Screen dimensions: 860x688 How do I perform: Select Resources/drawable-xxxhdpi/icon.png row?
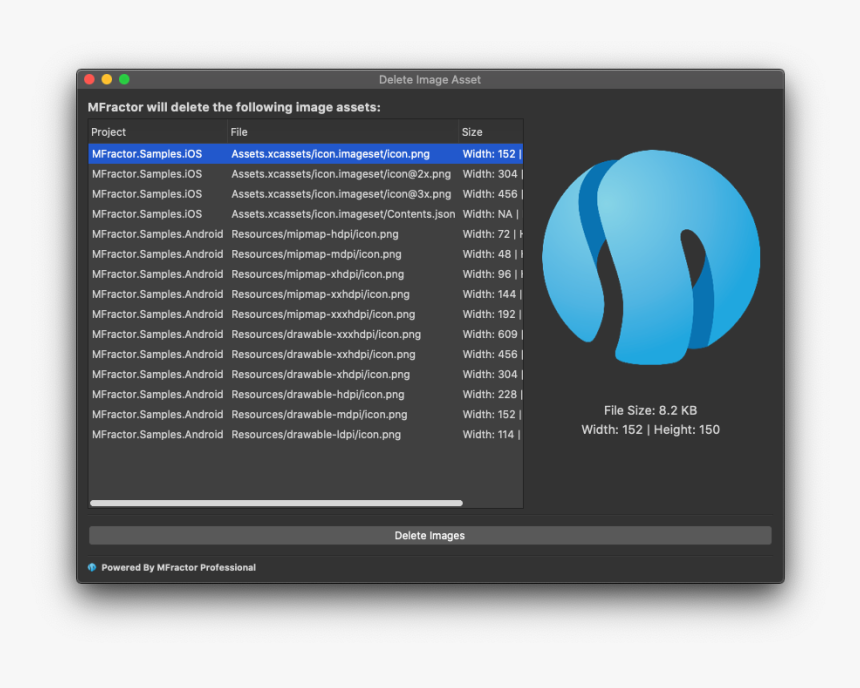point(305,334)
